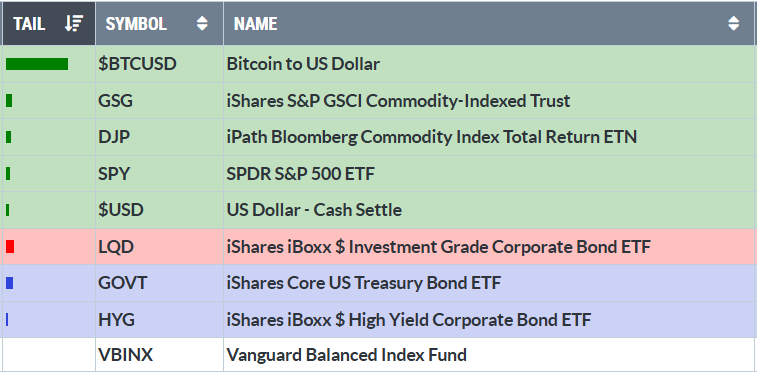The image size is (757, 372).
Task: Sort by TAIL column descending icon
Action: [74, 23]
